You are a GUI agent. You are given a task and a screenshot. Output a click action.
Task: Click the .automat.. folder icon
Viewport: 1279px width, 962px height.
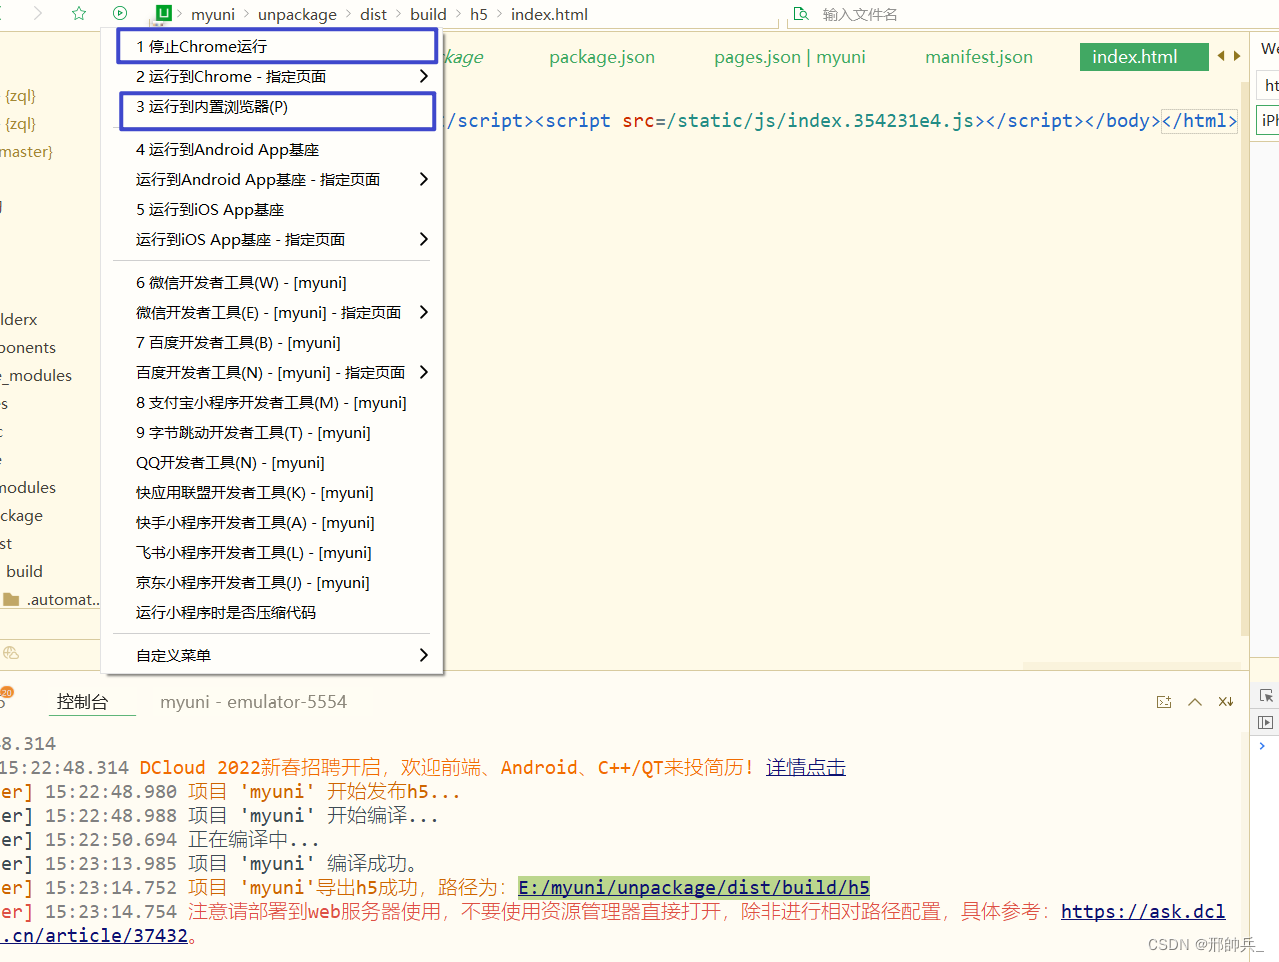click(x=11, y=599)
